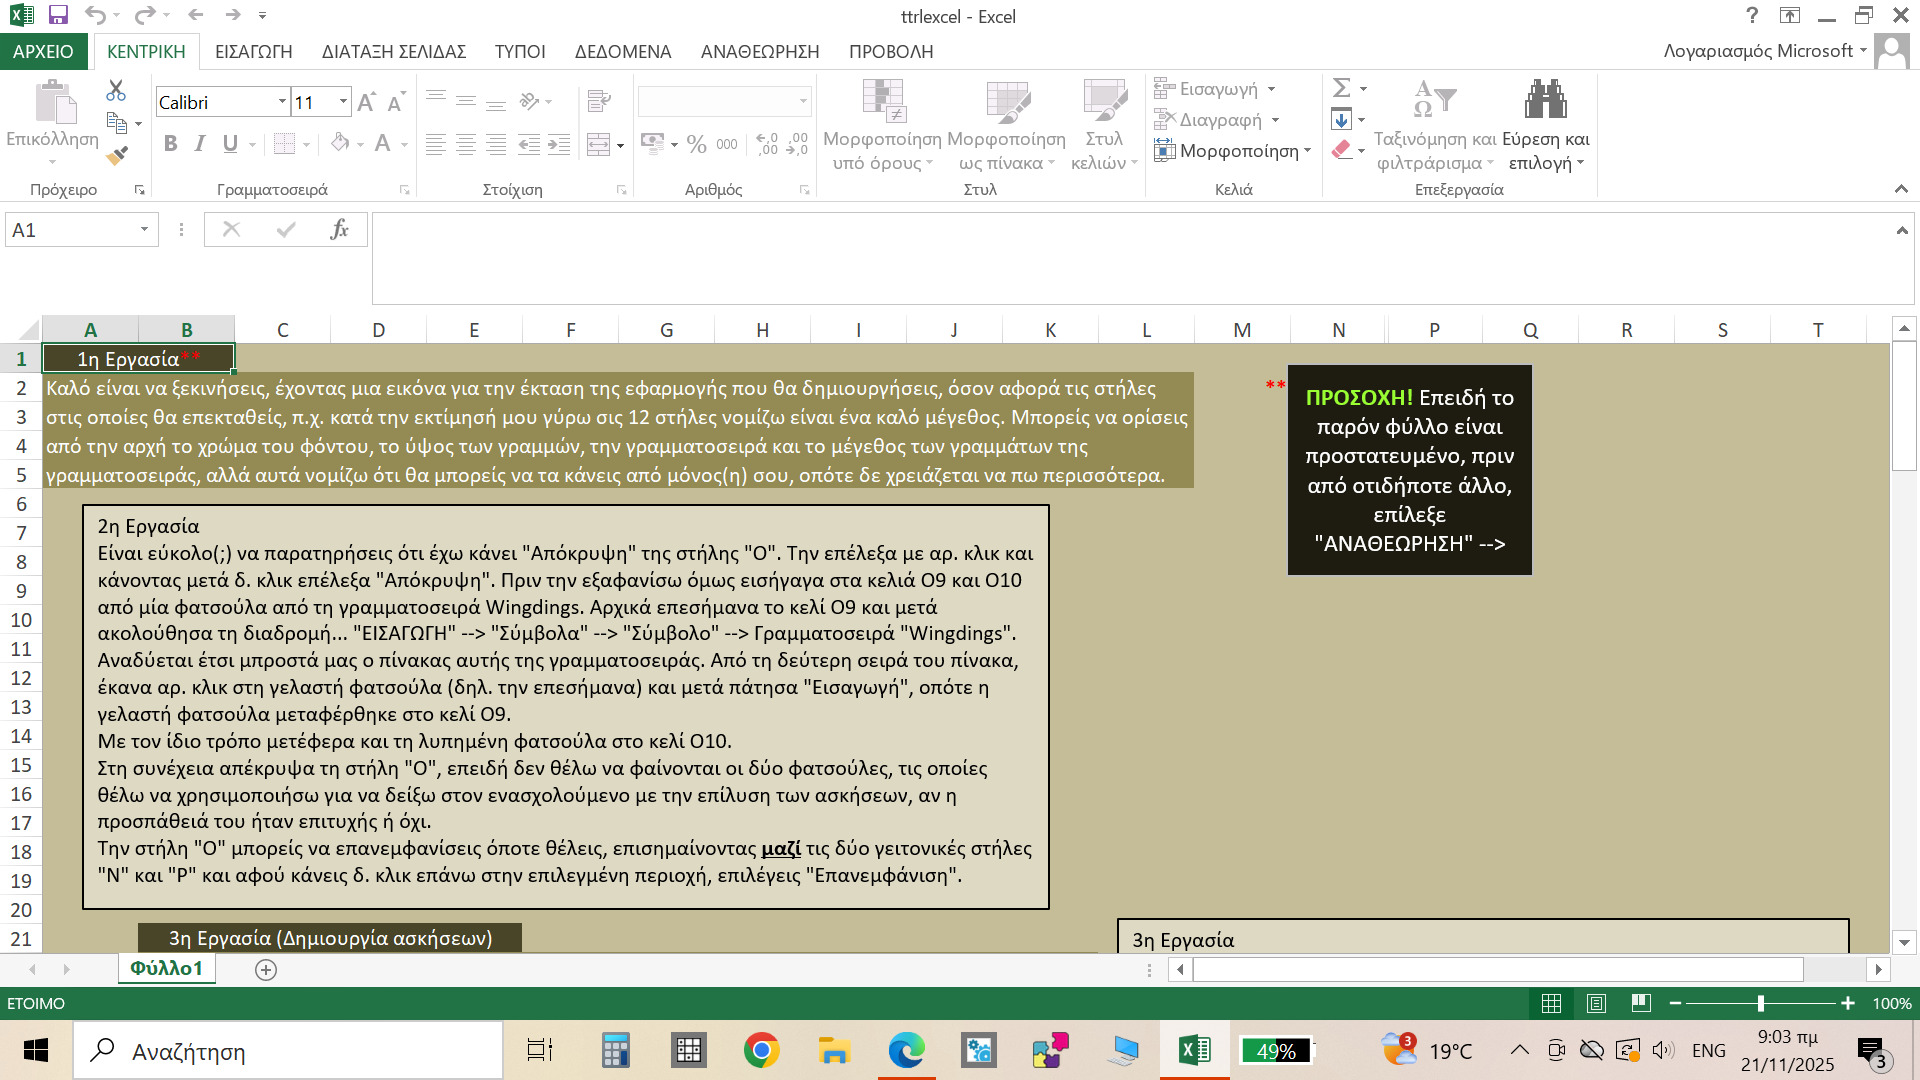The height and width of the screenshot is (1080, 1920).
Task: Select the Format Painter brush
Action: tap(117, 155)
